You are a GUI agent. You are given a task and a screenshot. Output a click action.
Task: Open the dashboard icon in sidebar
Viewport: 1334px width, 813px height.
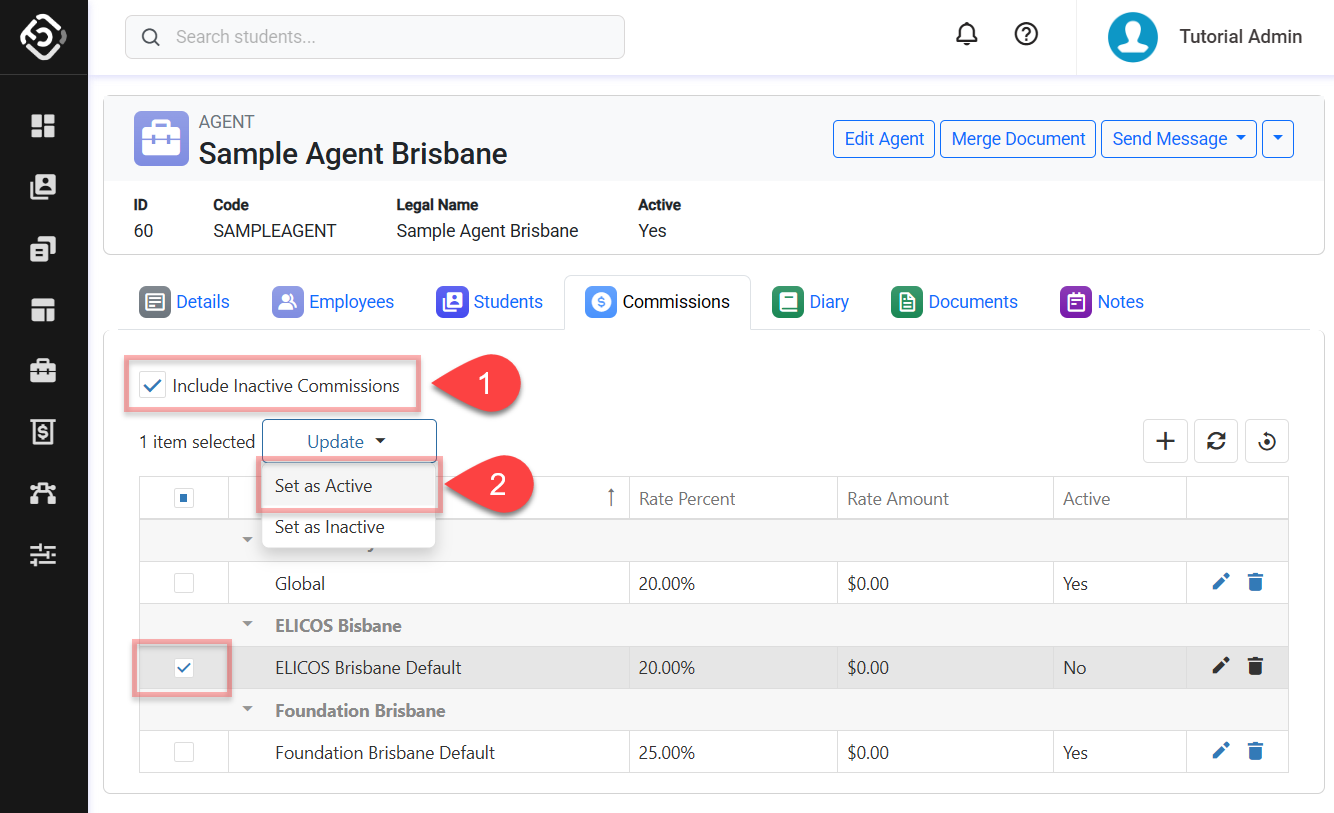43,126
